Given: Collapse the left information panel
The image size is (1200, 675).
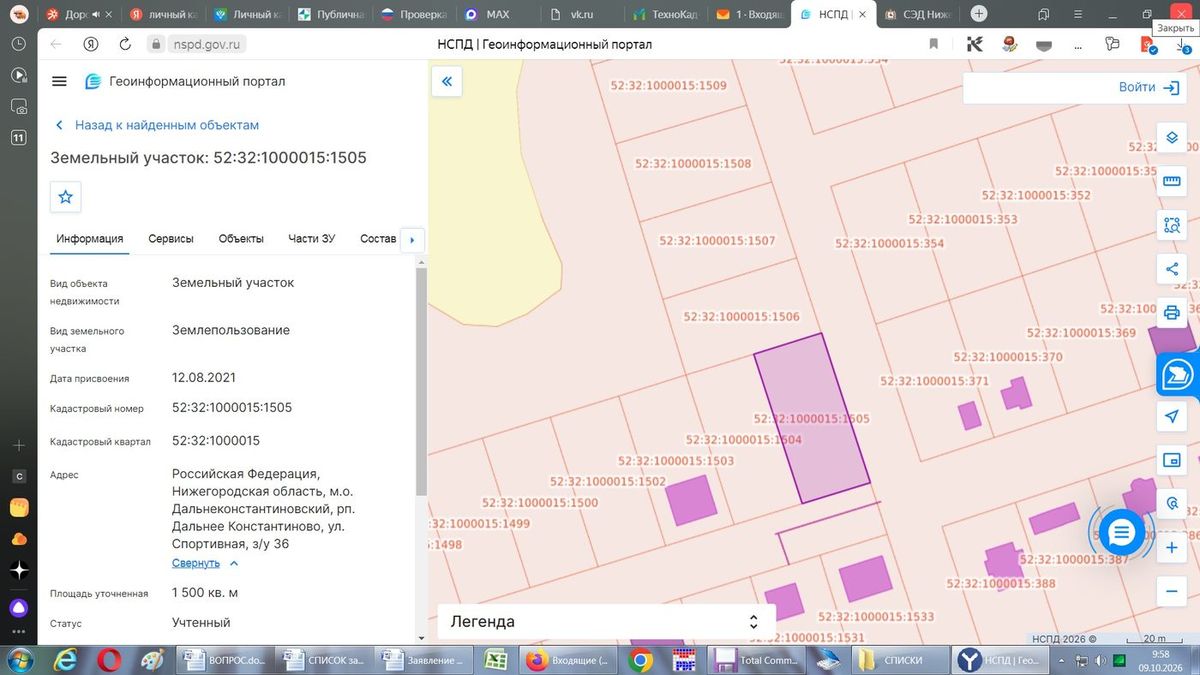Looking at the screenshot, I should 446,82.
